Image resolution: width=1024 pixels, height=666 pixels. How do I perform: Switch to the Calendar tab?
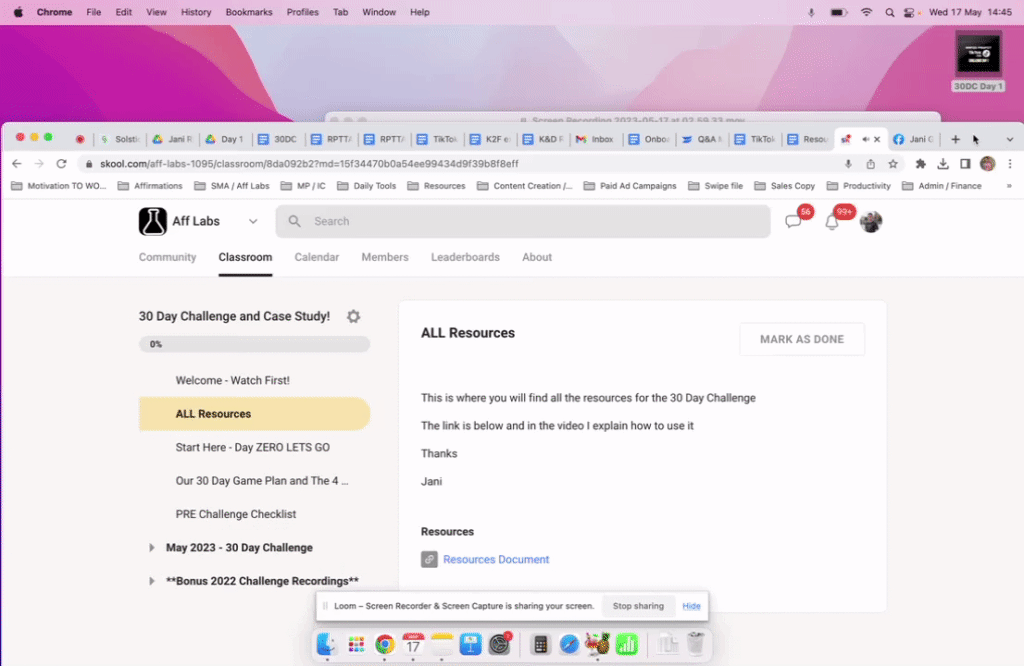pos(317,257)
